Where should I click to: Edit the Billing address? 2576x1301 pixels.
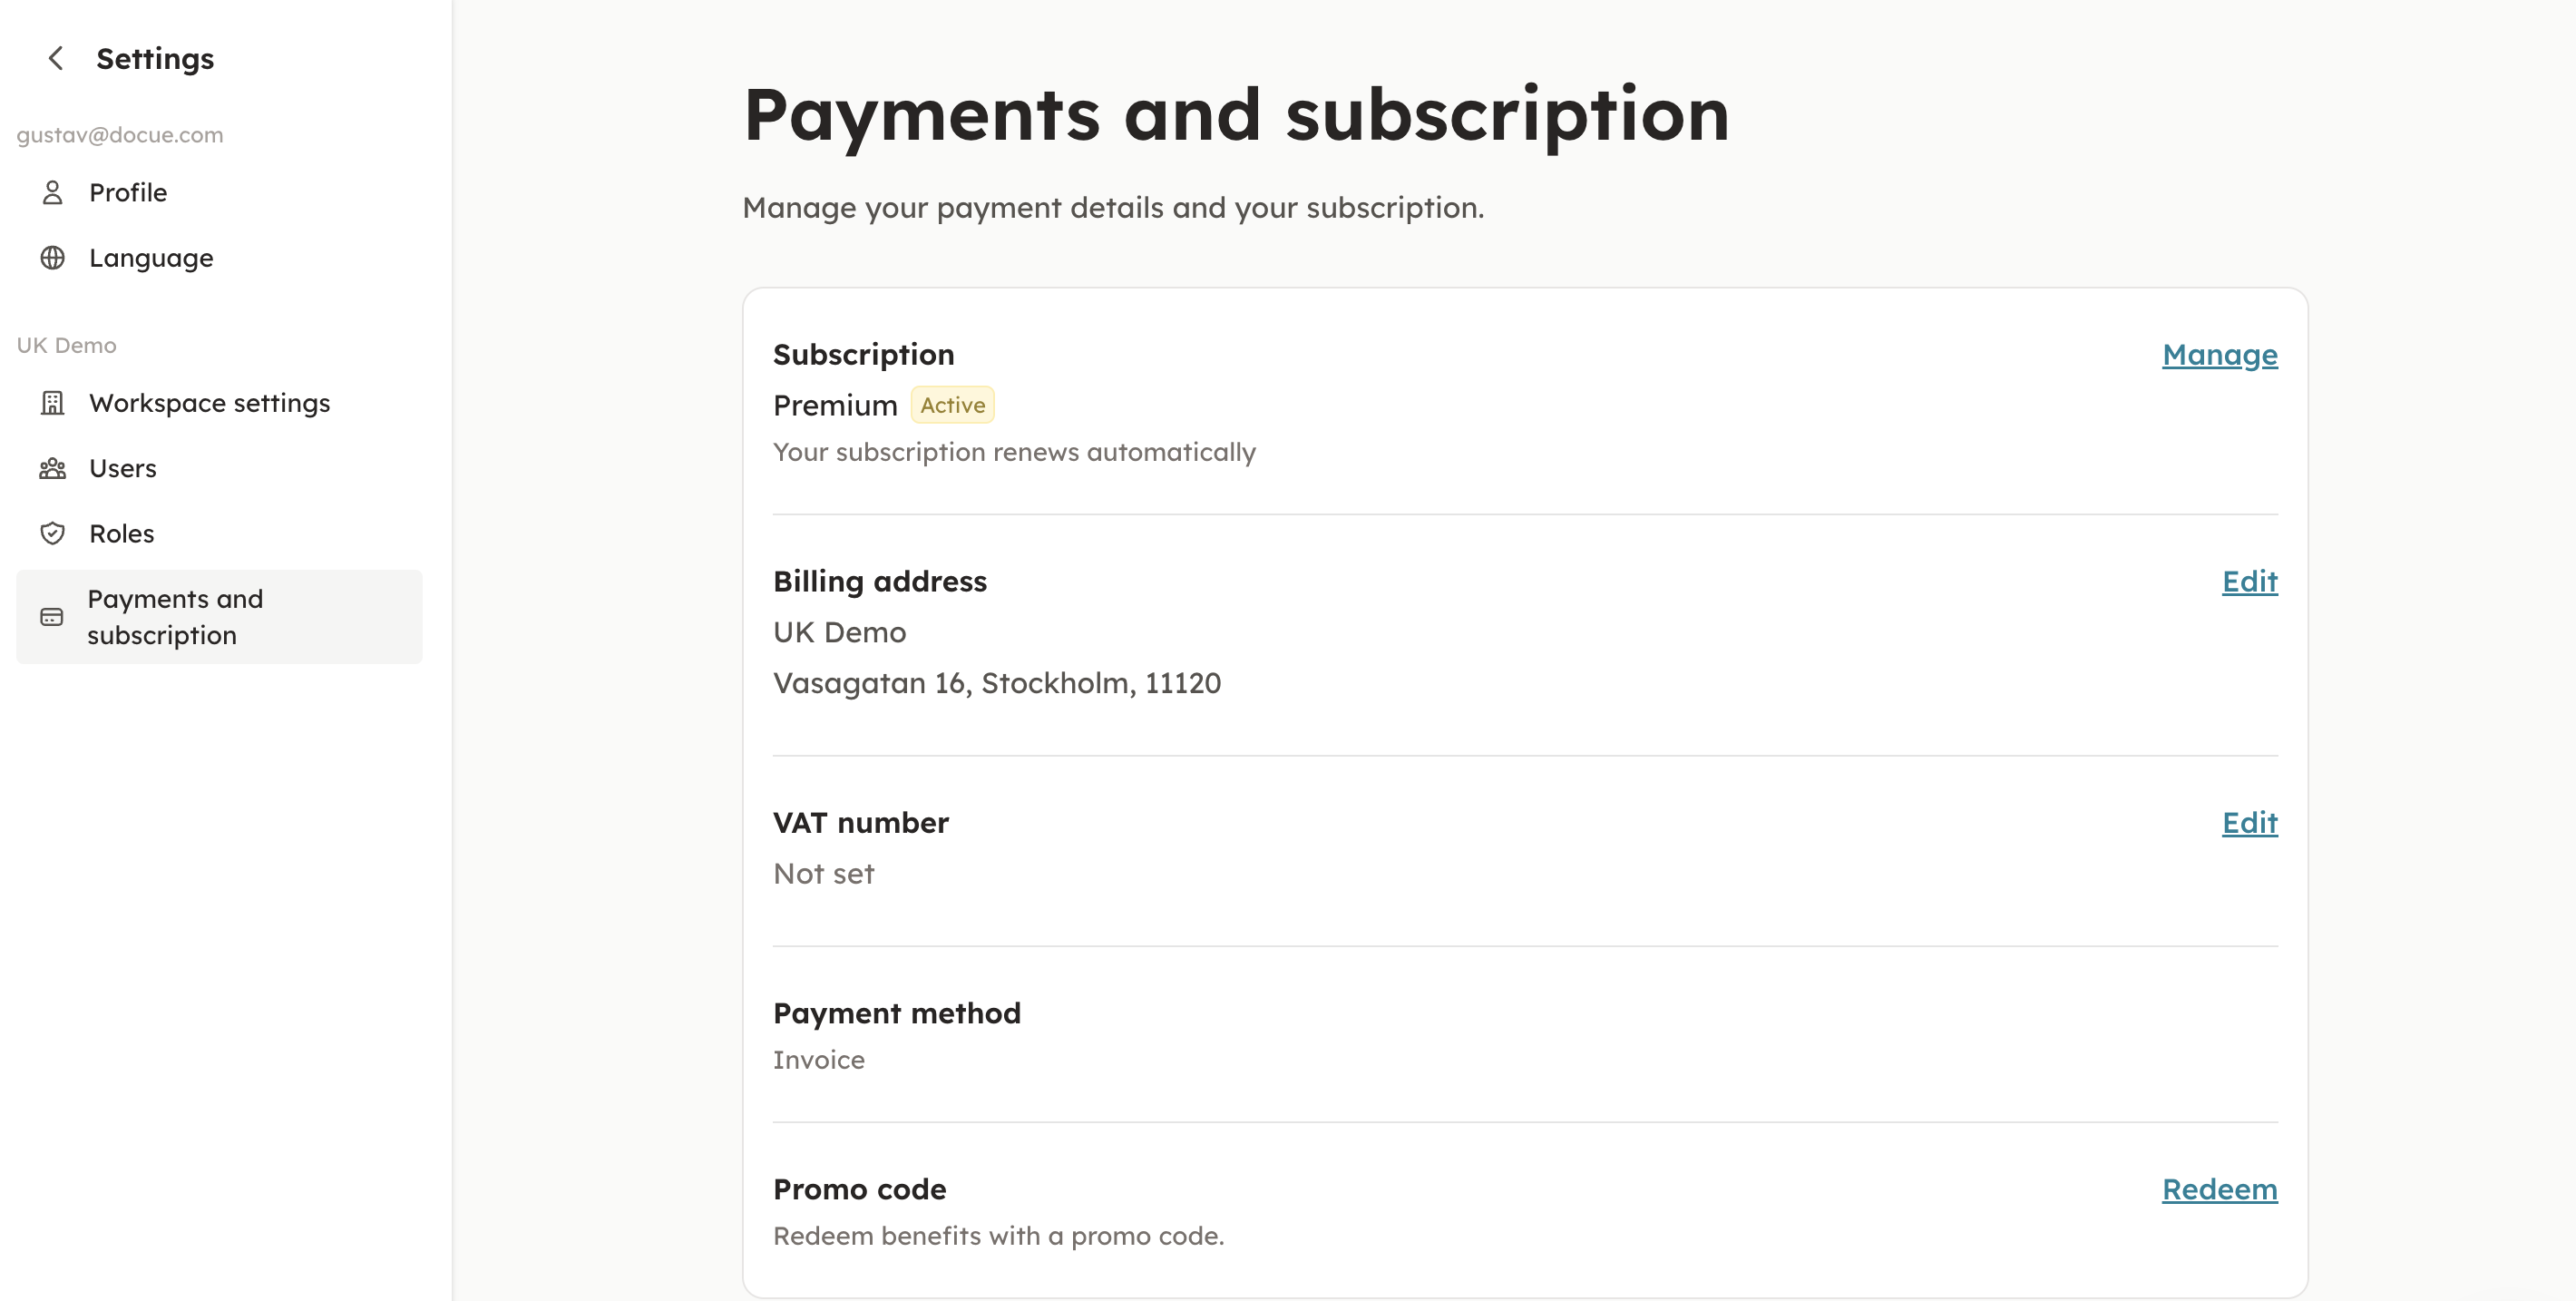pos(2249,581)
